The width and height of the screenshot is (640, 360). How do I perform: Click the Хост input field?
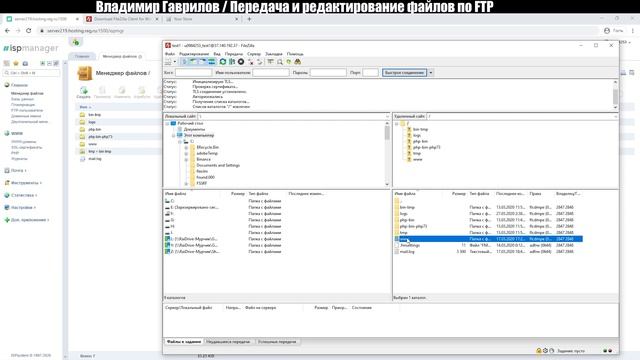click(x=193, y=73)
